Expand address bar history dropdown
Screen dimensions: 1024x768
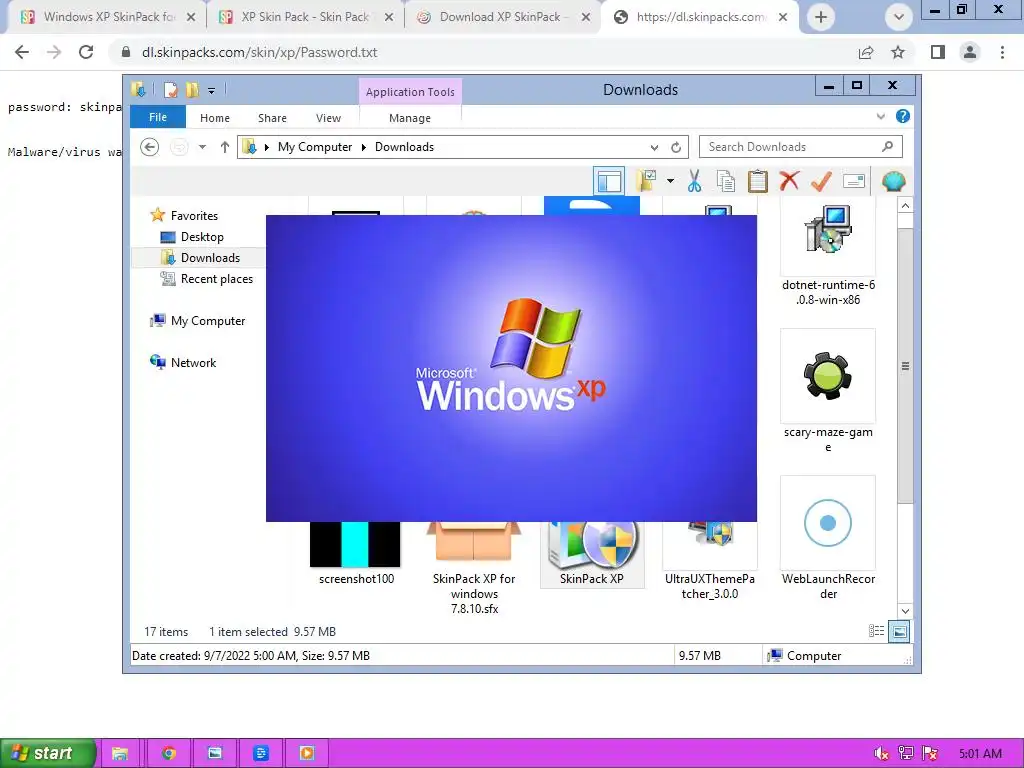[x=654, y=147]
